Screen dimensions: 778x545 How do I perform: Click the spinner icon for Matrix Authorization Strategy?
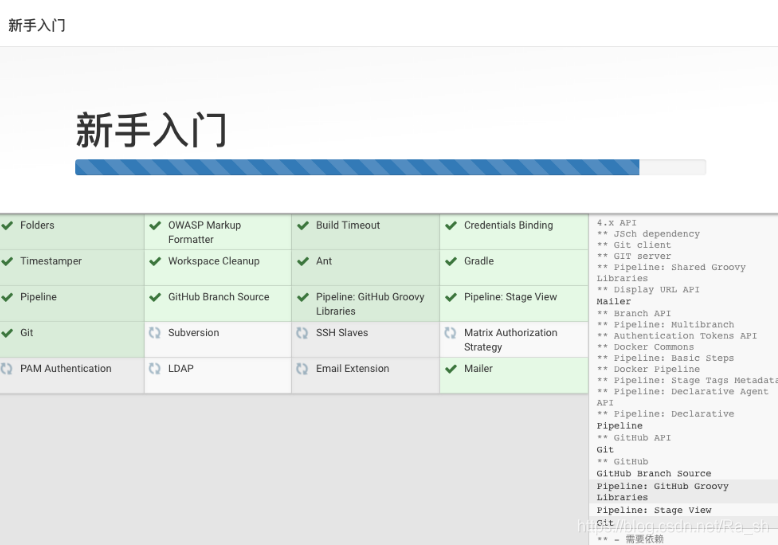coord(450,333)
